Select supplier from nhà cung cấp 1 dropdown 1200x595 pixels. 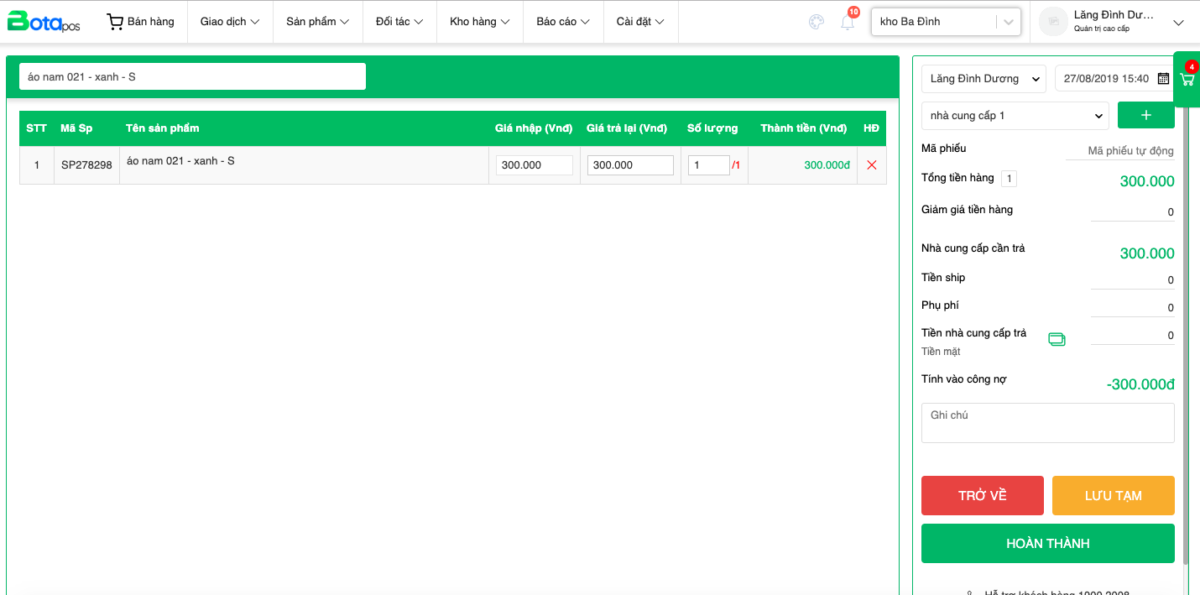[x=1014, y=116]
